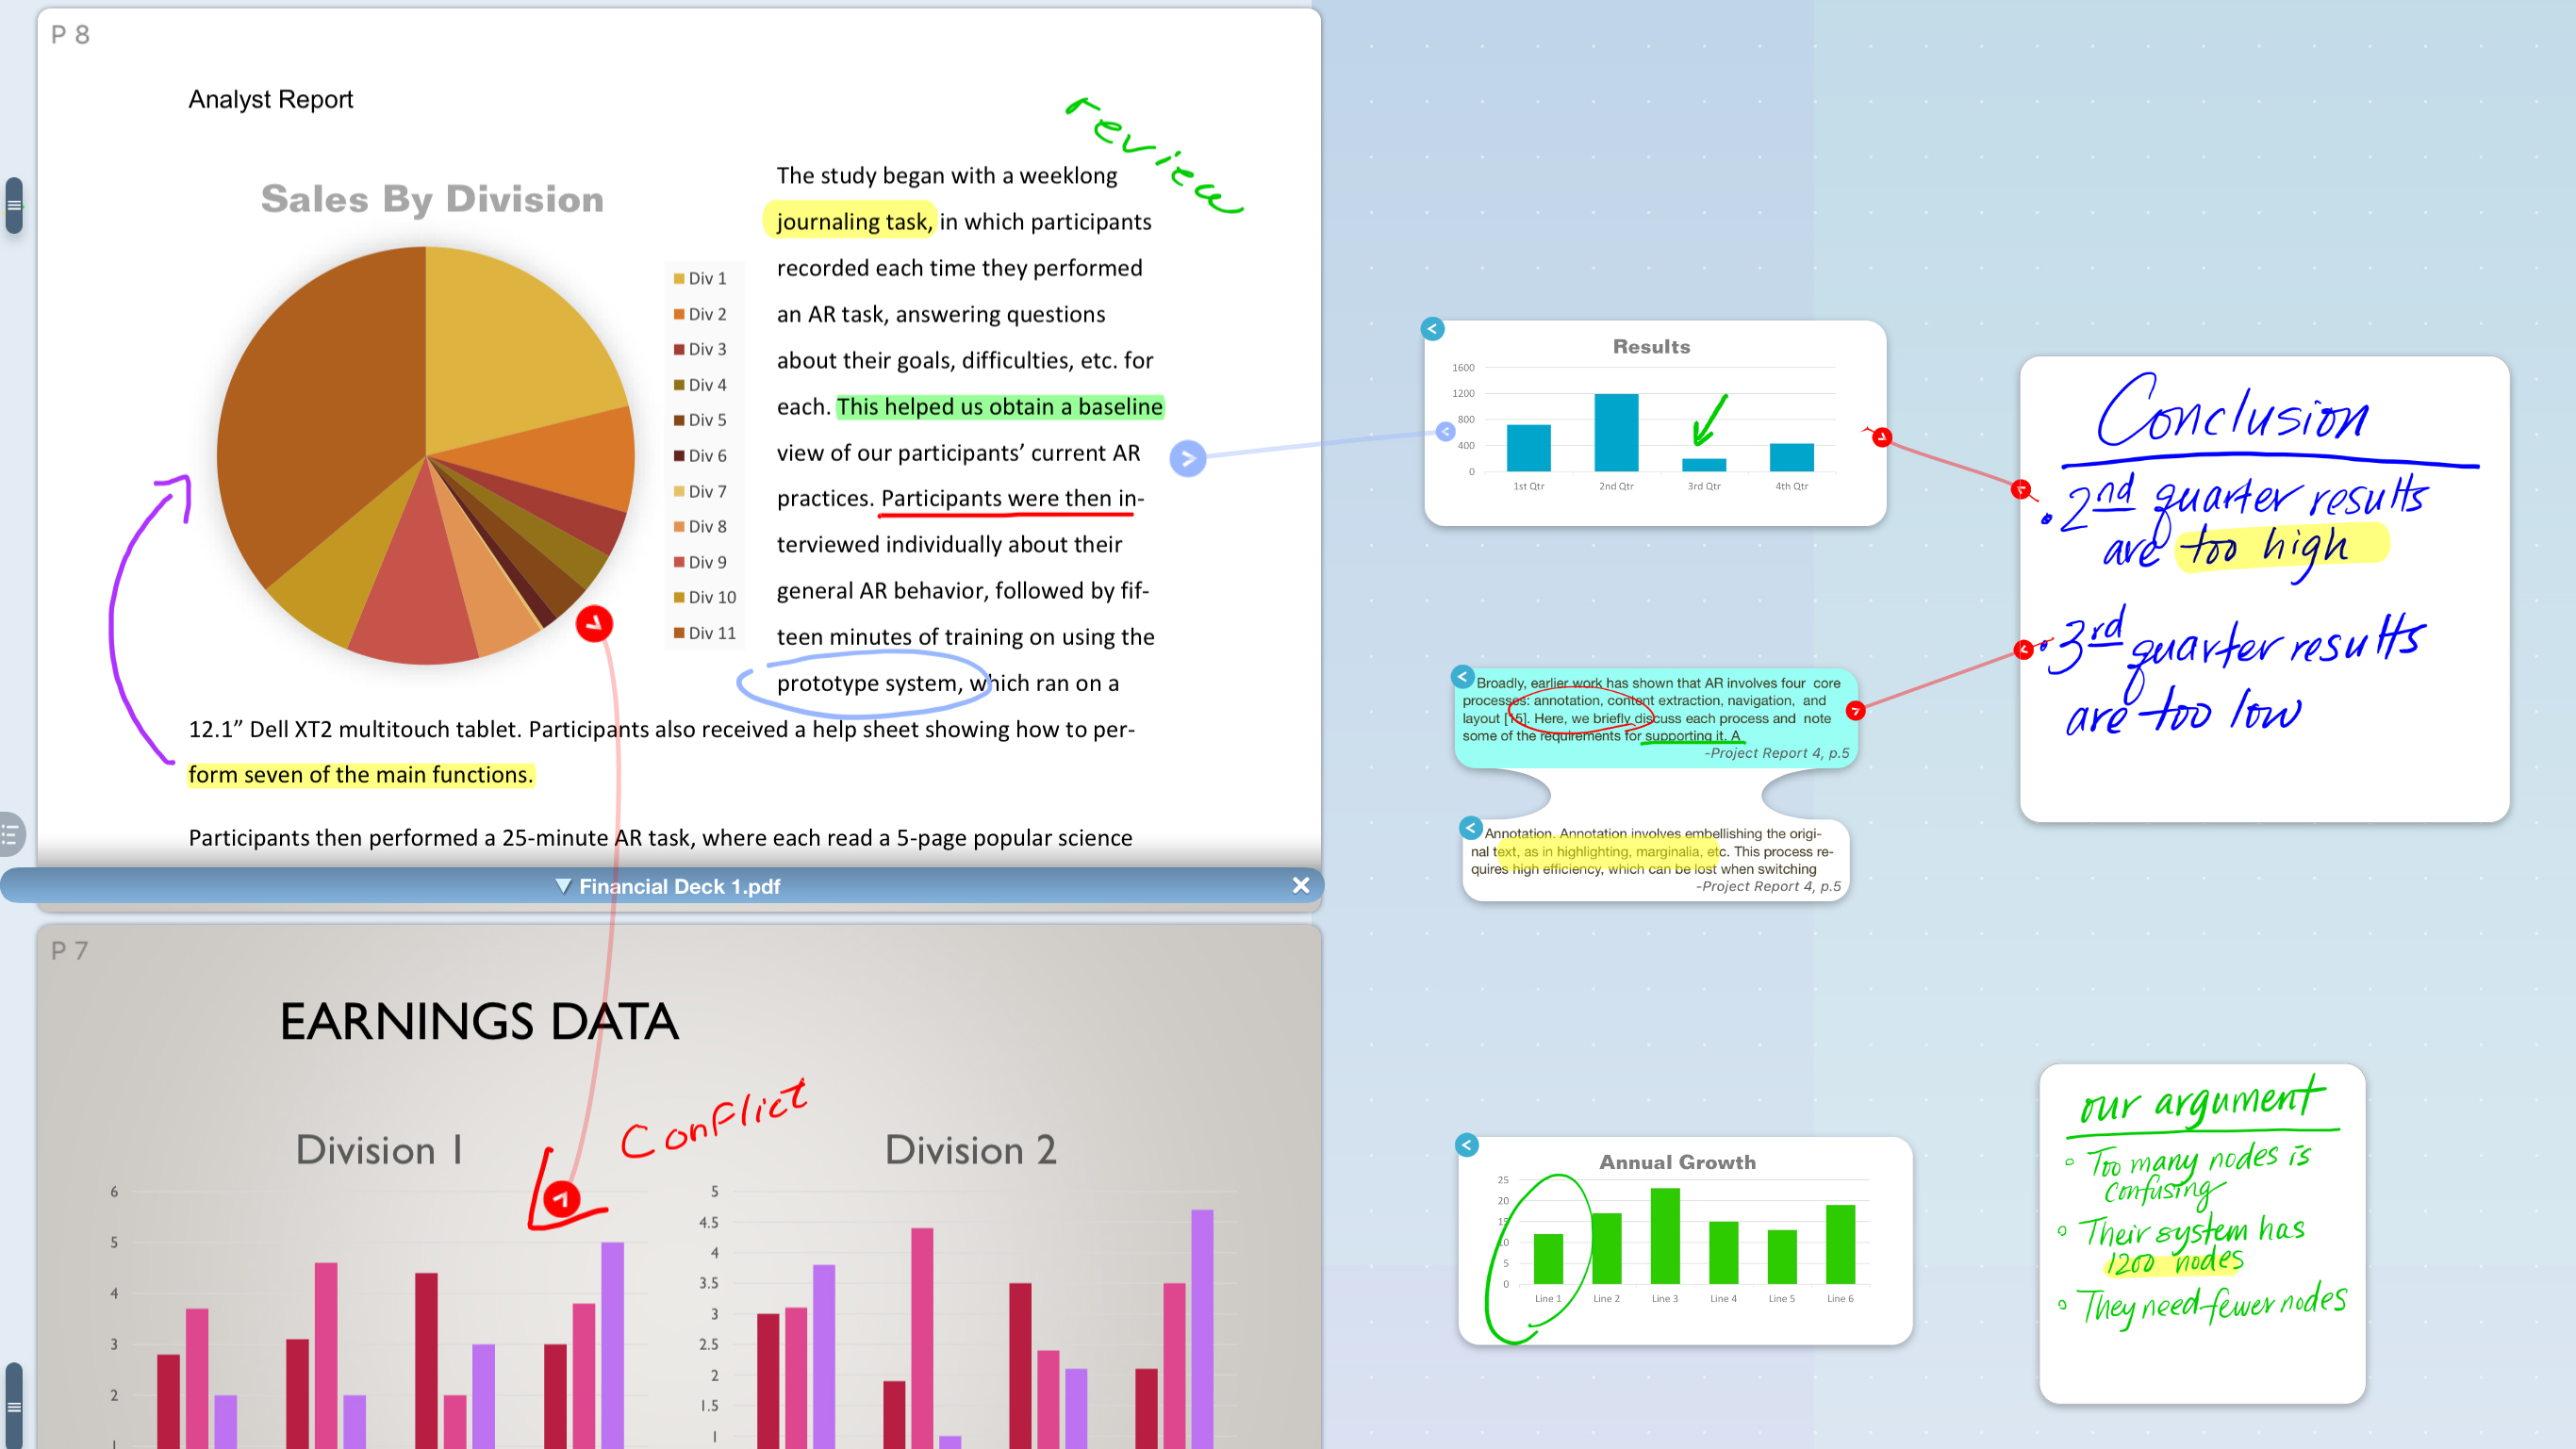
Task: Close the Financial Deck 1.pdf document tab
Action: [x=1300, y=882]
